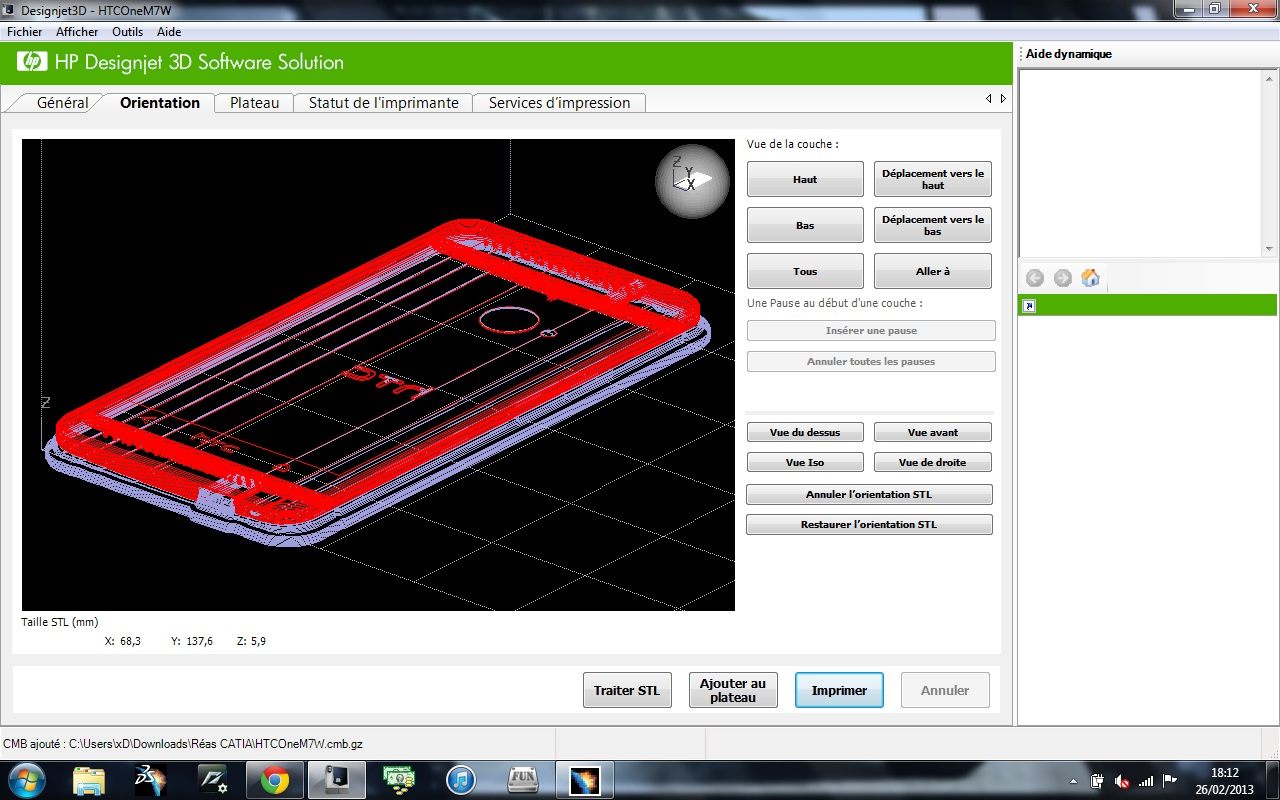
Task: Click Déplacement vers le bas
Action: (933, 225)
